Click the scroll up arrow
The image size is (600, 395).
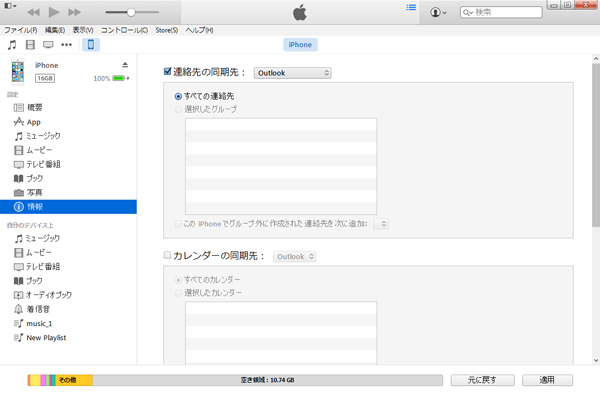596,59
